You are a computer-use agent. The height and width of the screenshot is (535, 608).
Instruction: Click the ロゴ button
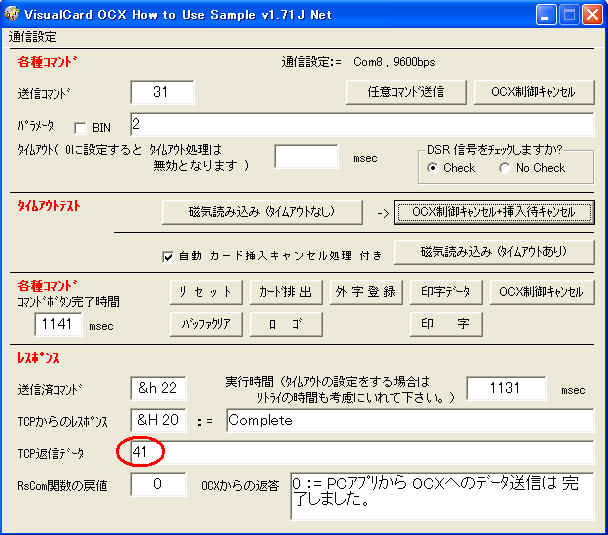[x=286, y=324]
